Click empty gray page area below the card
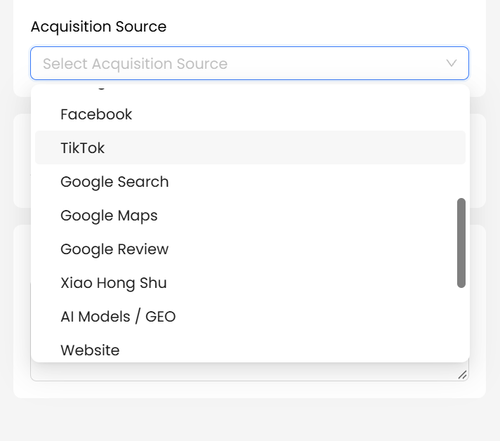Image resolution: width=500 pixels, height=441 pixels. 250,420
